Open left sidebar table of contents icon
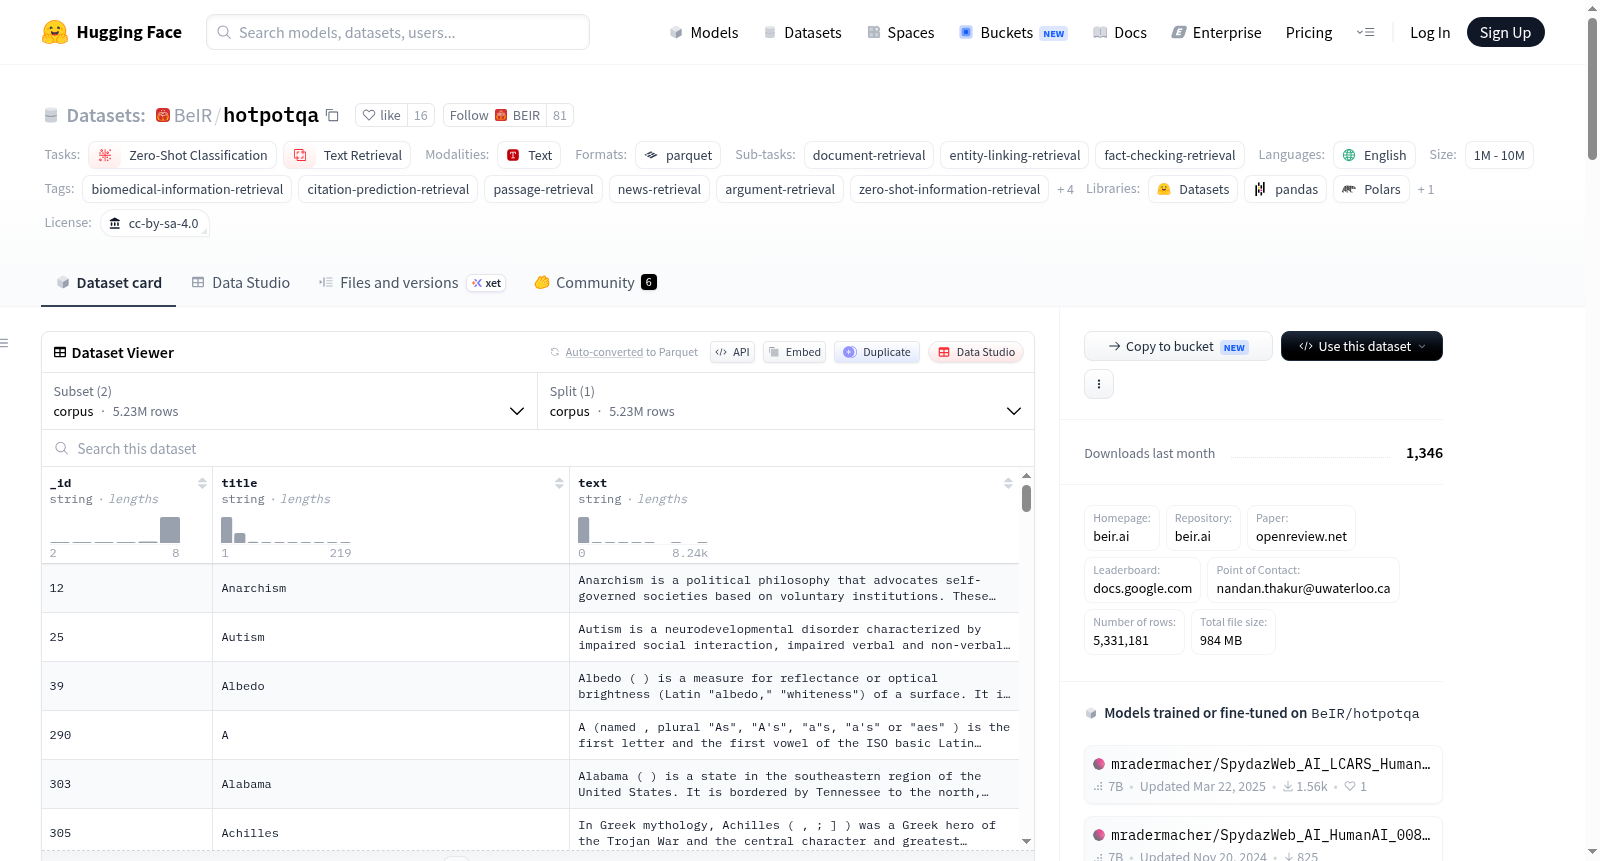The width and height of the screenshot is (1600, 861). [x=4, y=343]
